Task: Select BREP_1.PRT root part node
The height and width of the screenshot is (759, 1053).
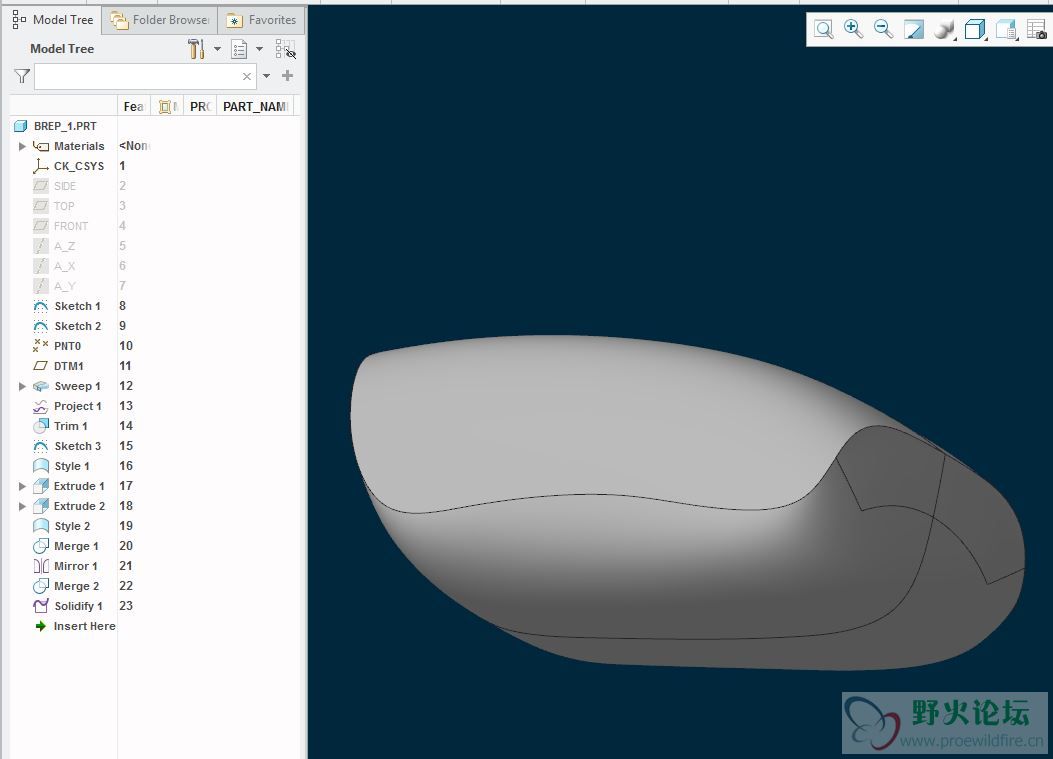Action: click(x=64, y=126)
